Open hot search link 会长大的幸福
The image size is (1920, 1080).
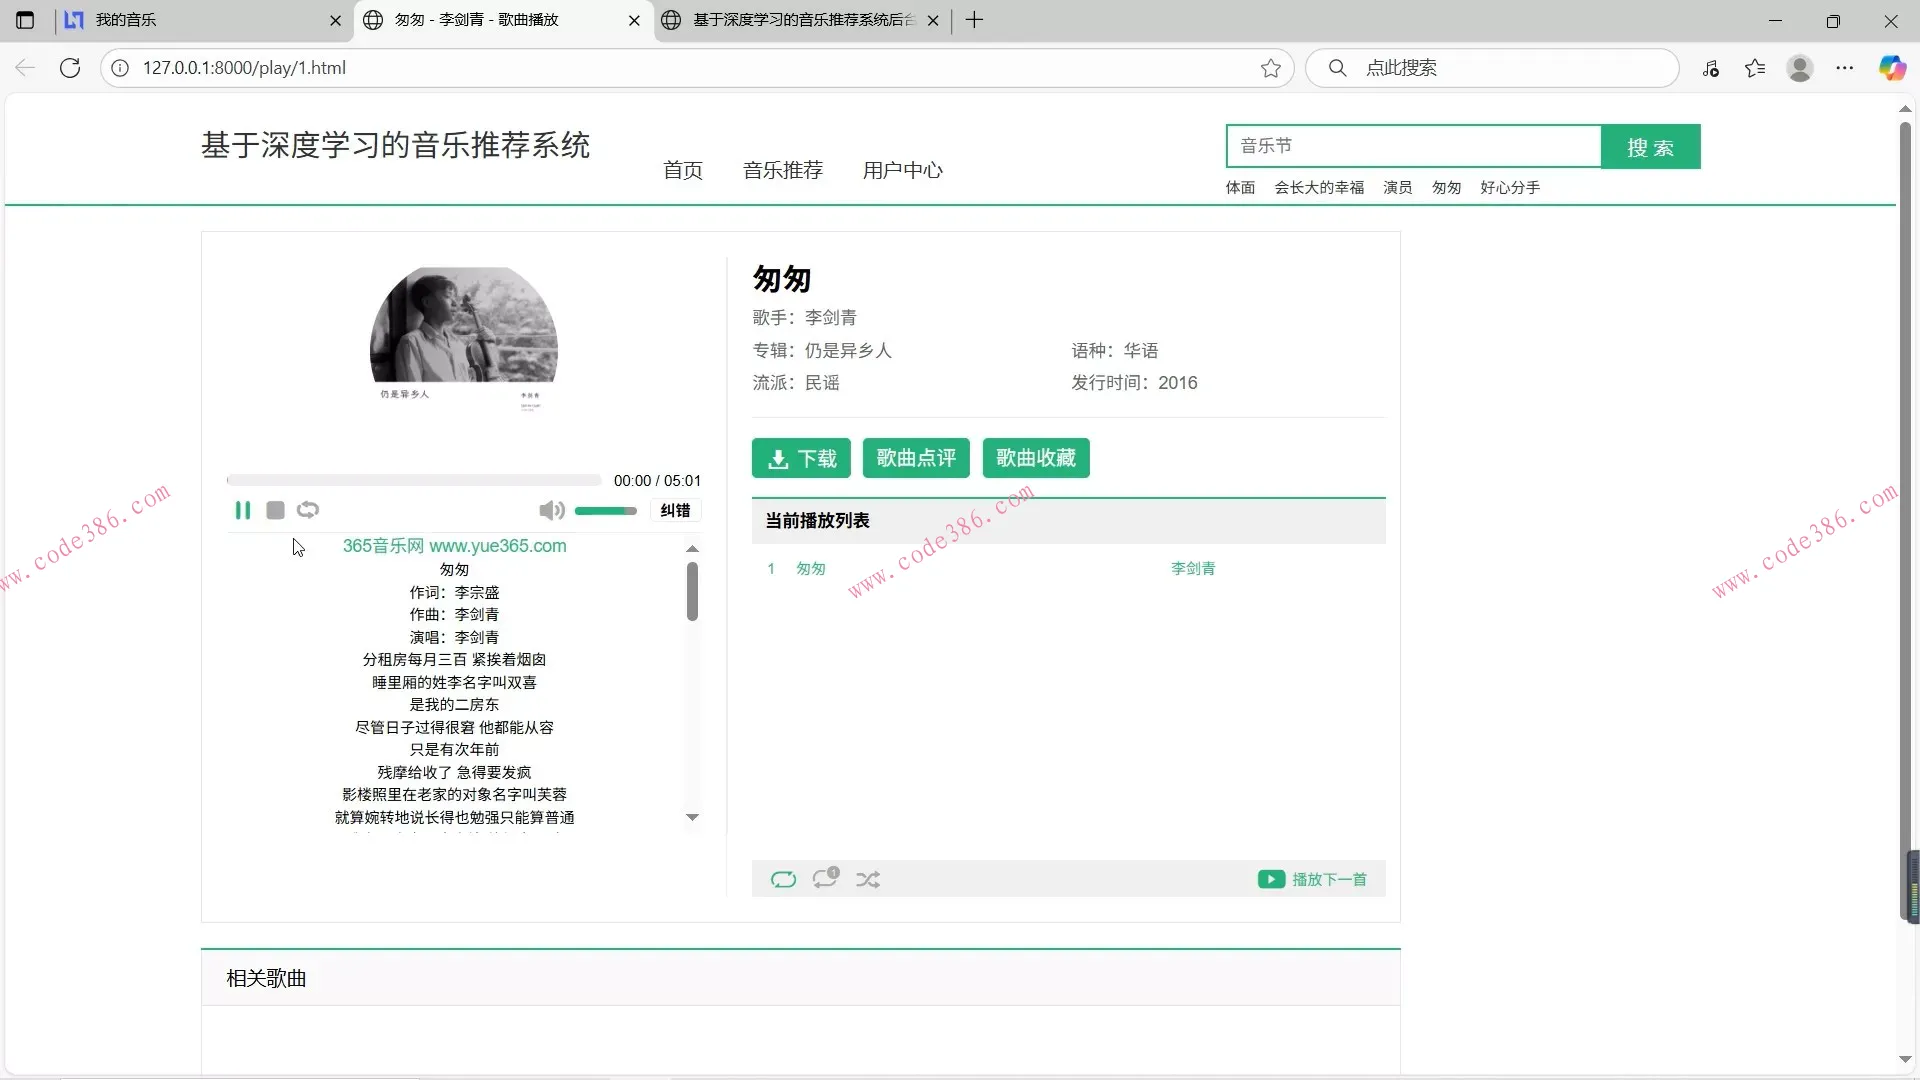tap(1320, 187)
